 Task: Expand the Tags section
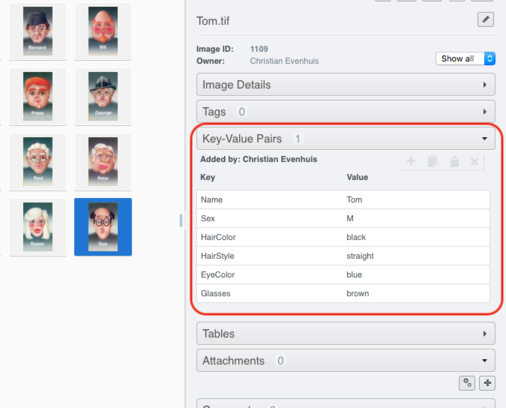pos(346,111)
